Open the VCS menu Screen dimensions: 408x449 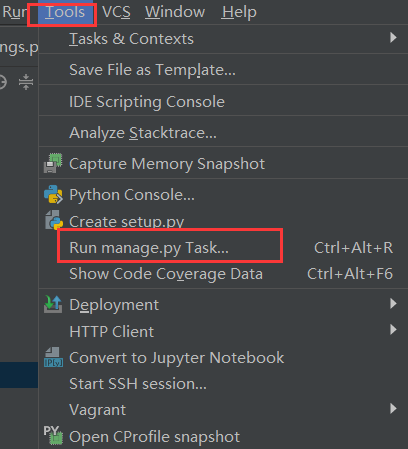click(116, 12)
